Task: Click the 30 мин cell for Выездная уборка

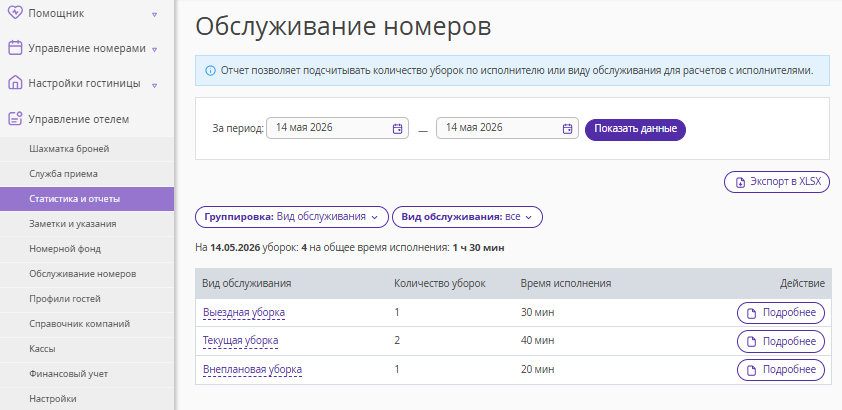Action: (x=537, y=312)
